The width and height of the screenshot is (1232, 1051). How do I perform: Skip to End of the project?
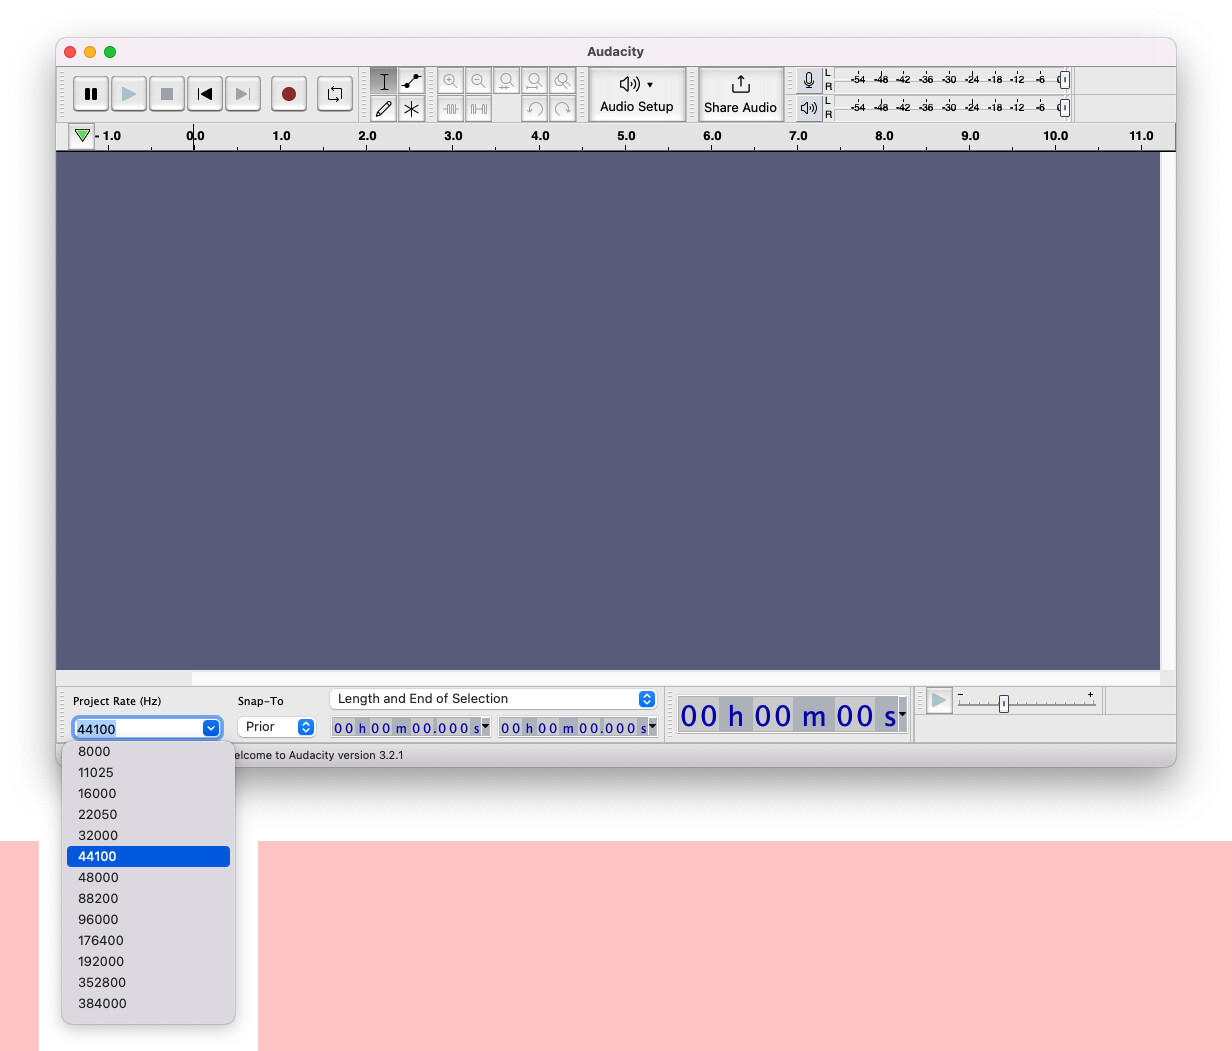coord(243,94)
